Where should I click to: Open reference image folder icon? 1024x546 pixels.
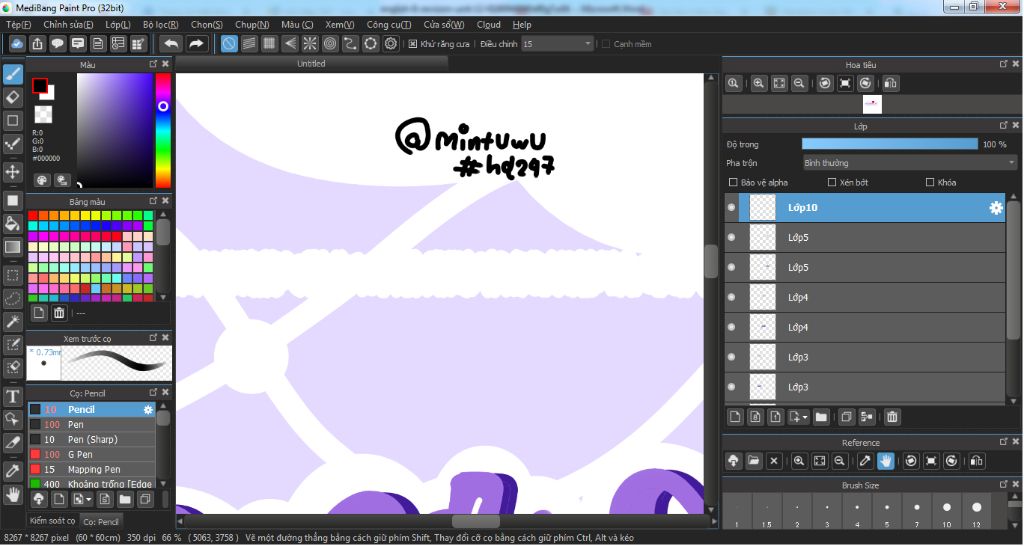(x=754, y=461)
